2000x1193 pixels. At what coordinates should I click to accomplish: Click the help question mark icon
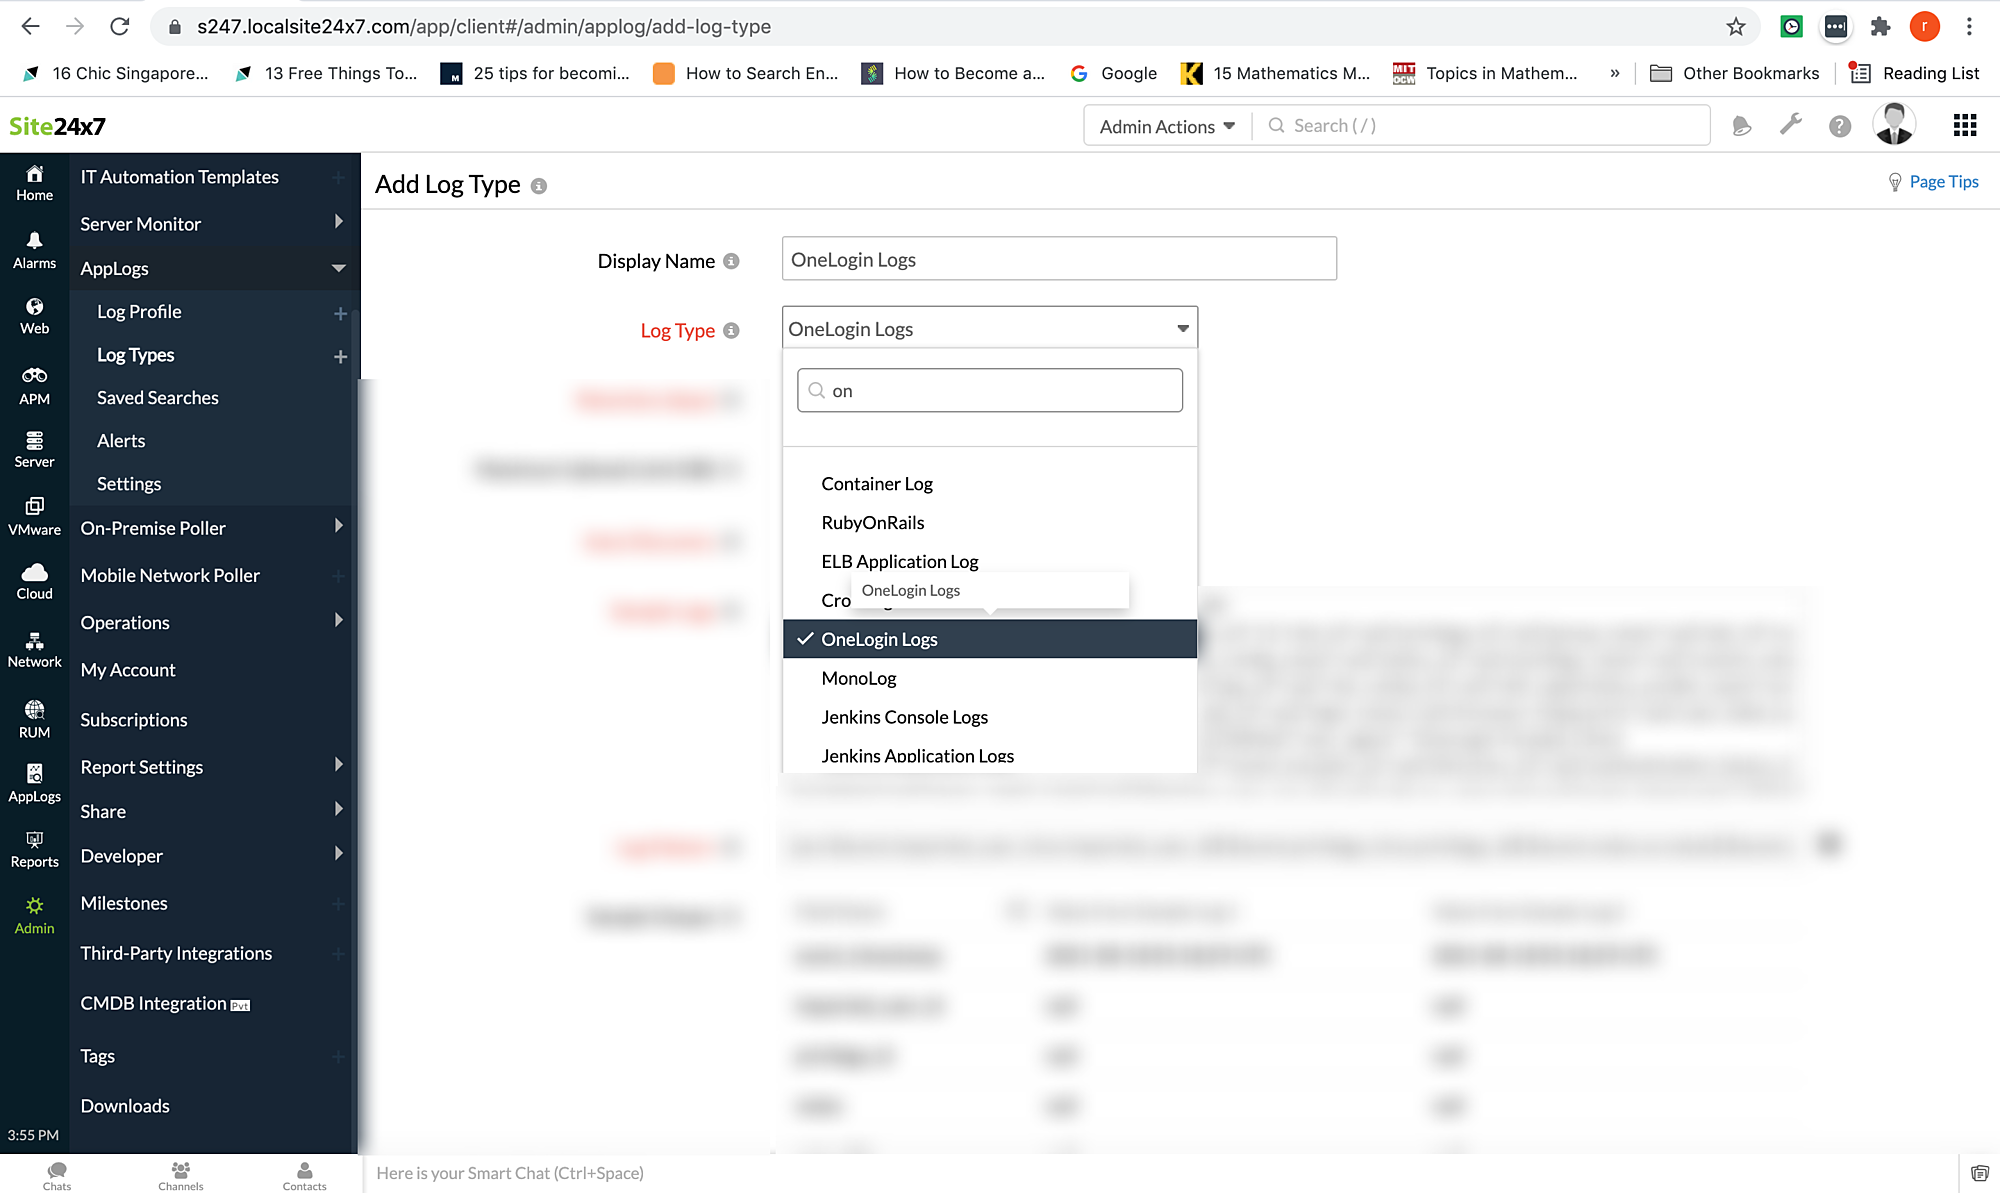1839,126
